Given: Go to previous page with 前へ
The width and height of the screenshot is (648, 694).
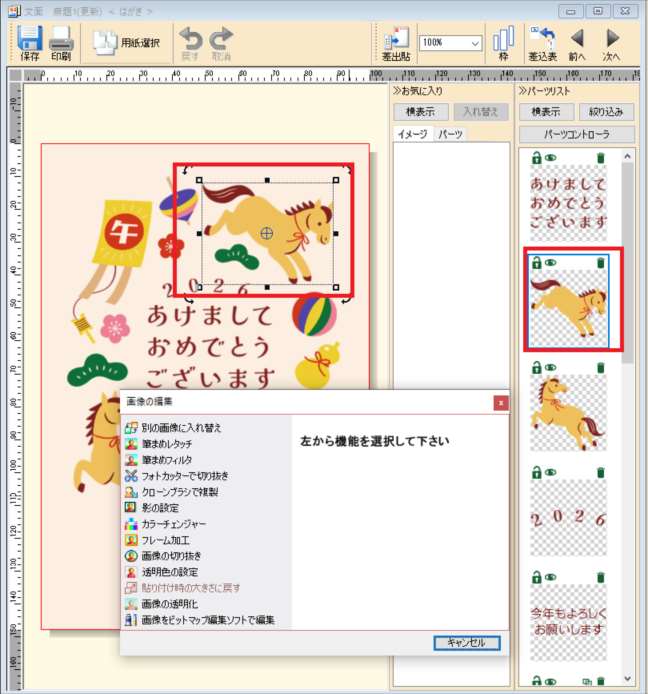Looking at the screenshot, I should (x=577, y=44).
